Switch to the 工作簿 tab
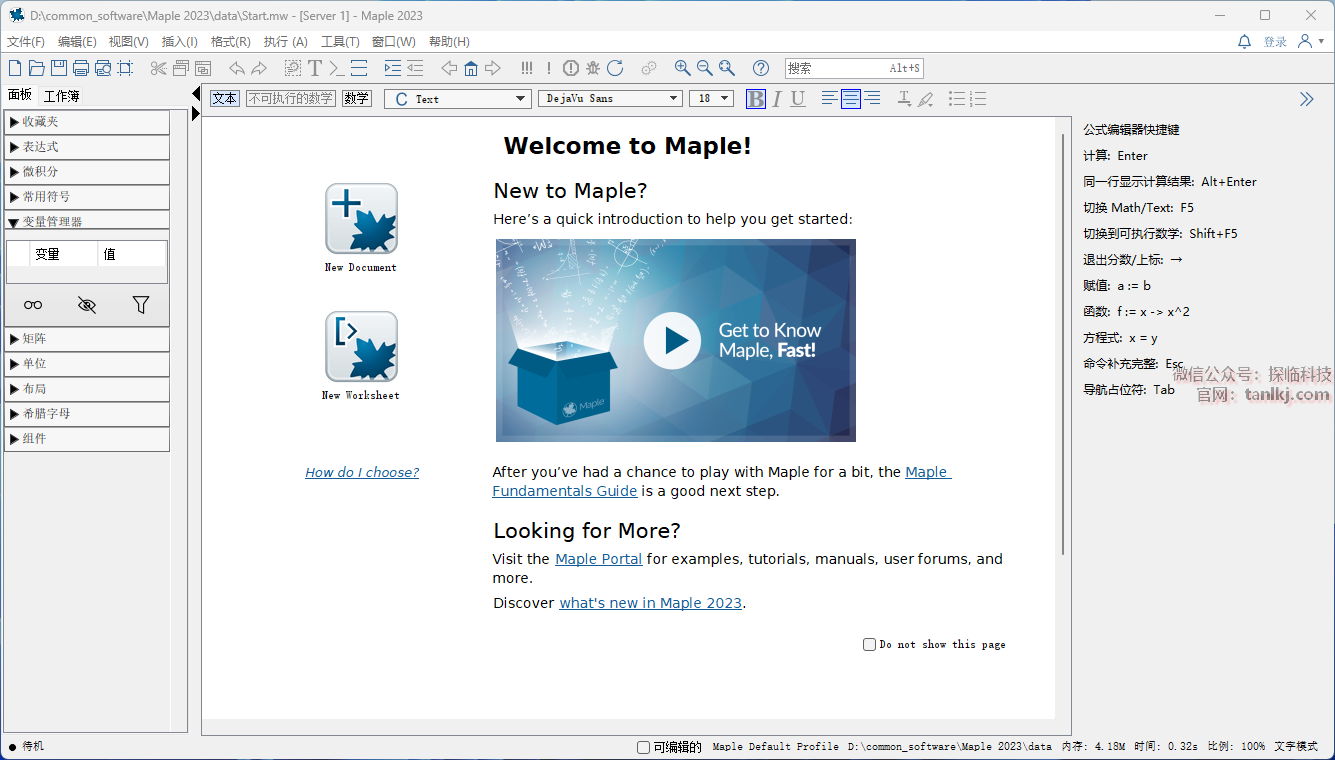The width and height of the screenshot is (1335, 760). click(61, 96)
